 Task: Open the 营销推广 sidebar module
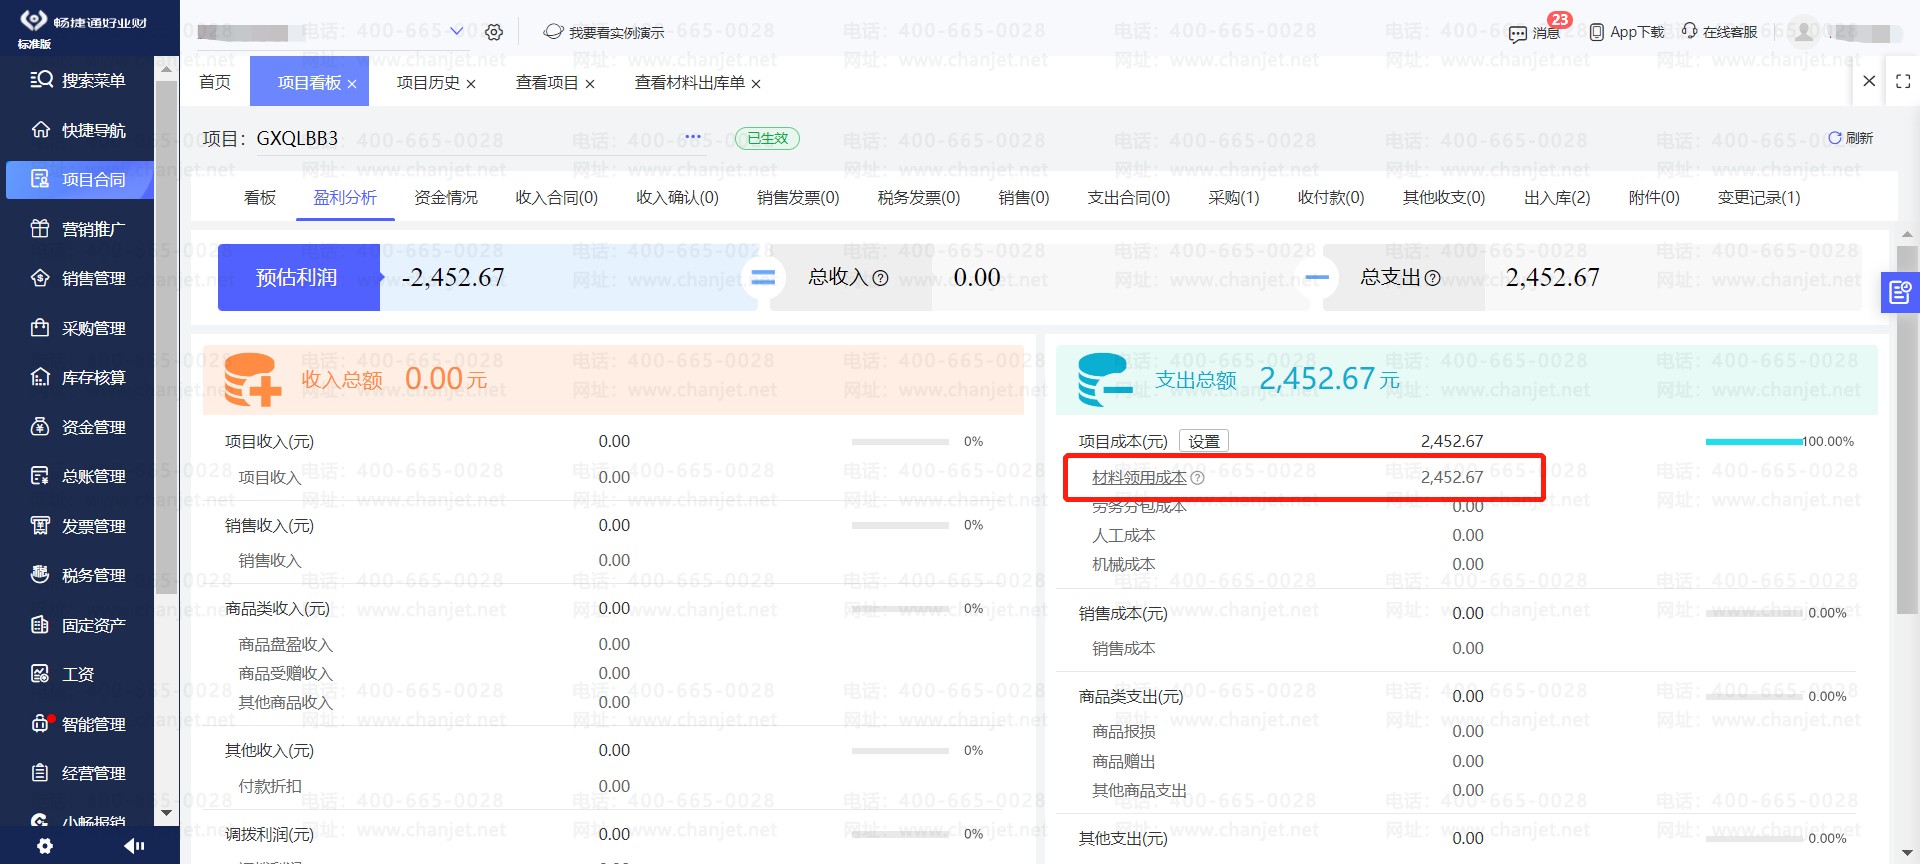[x=77, y=229]
